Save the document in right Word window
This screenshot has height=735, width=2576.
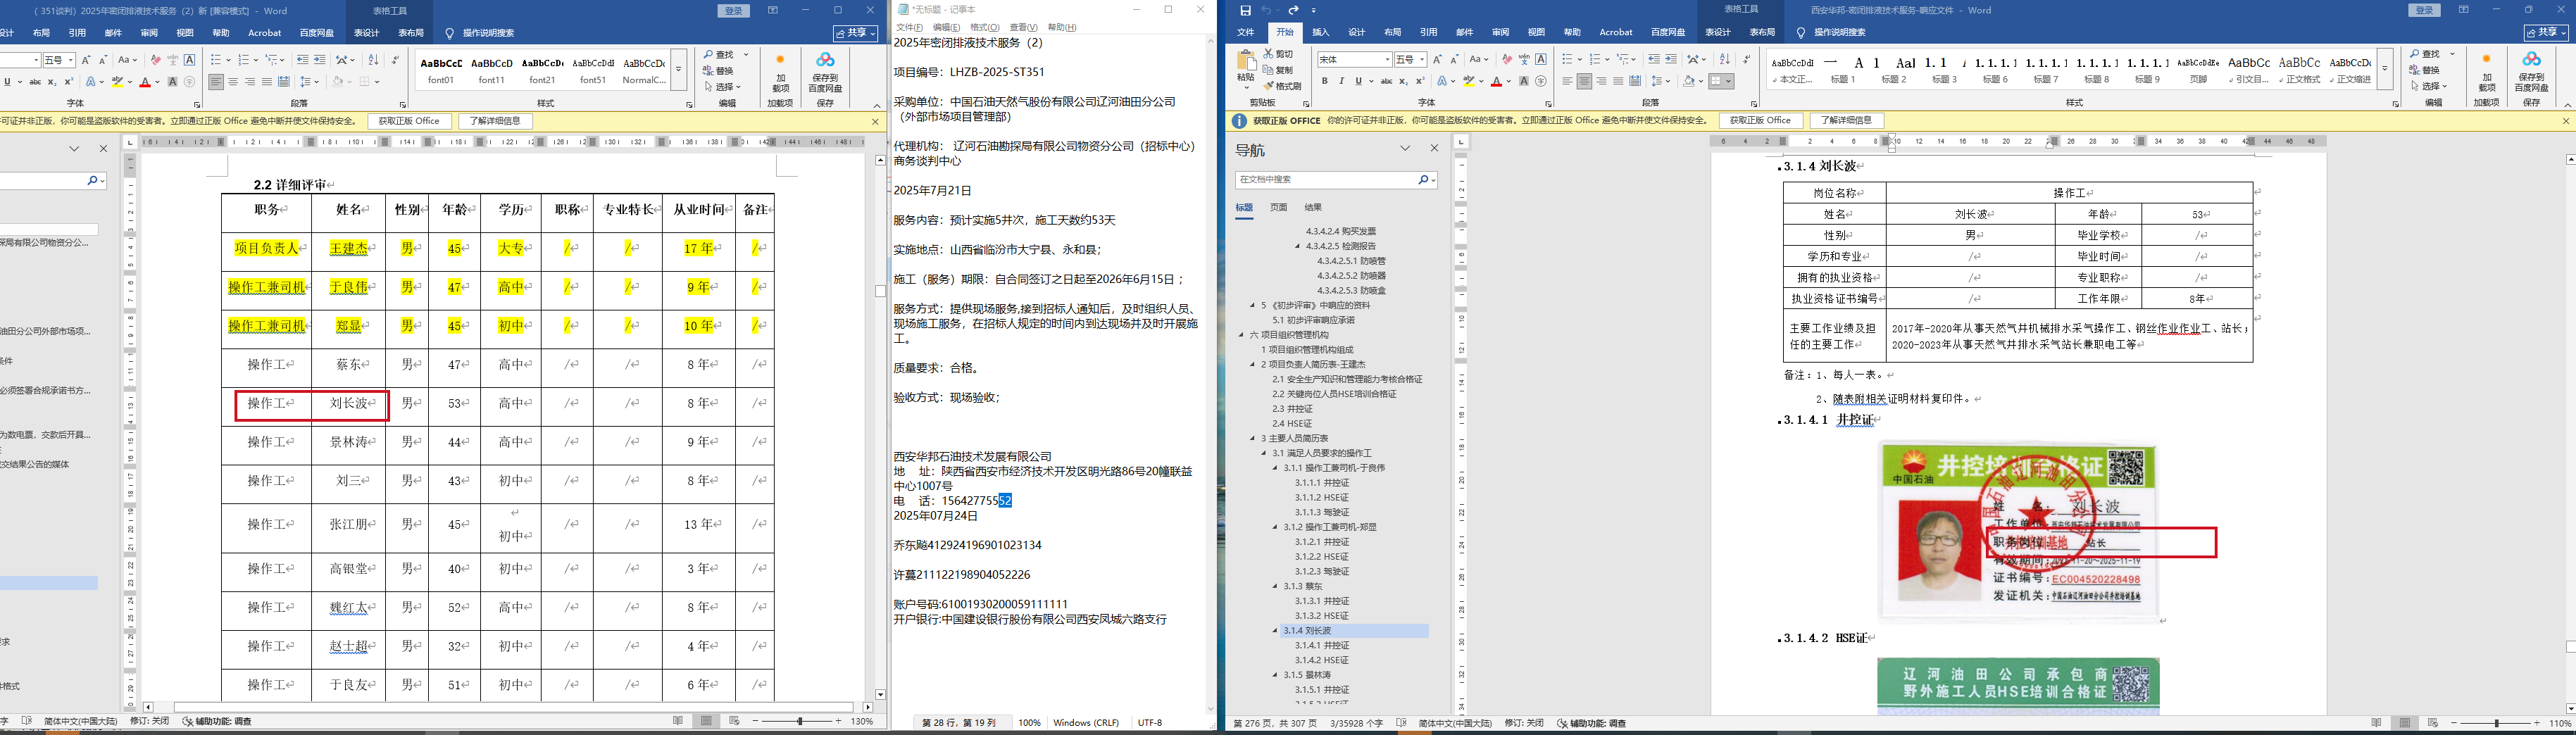pyautogui.click(x=1245, y=10)
